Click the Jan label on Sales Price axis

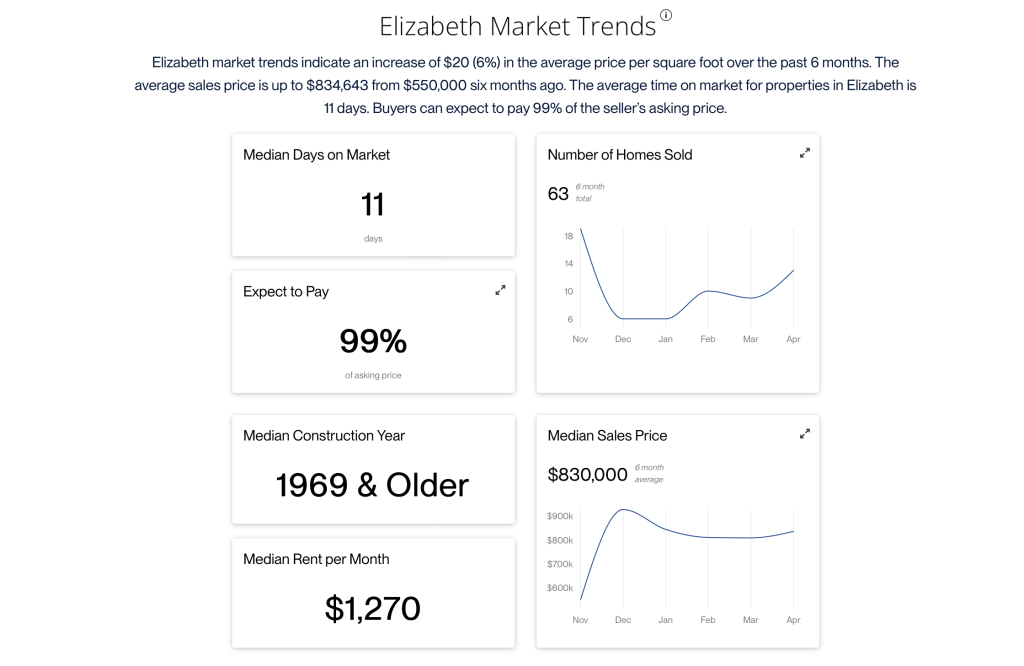(665, 620)
